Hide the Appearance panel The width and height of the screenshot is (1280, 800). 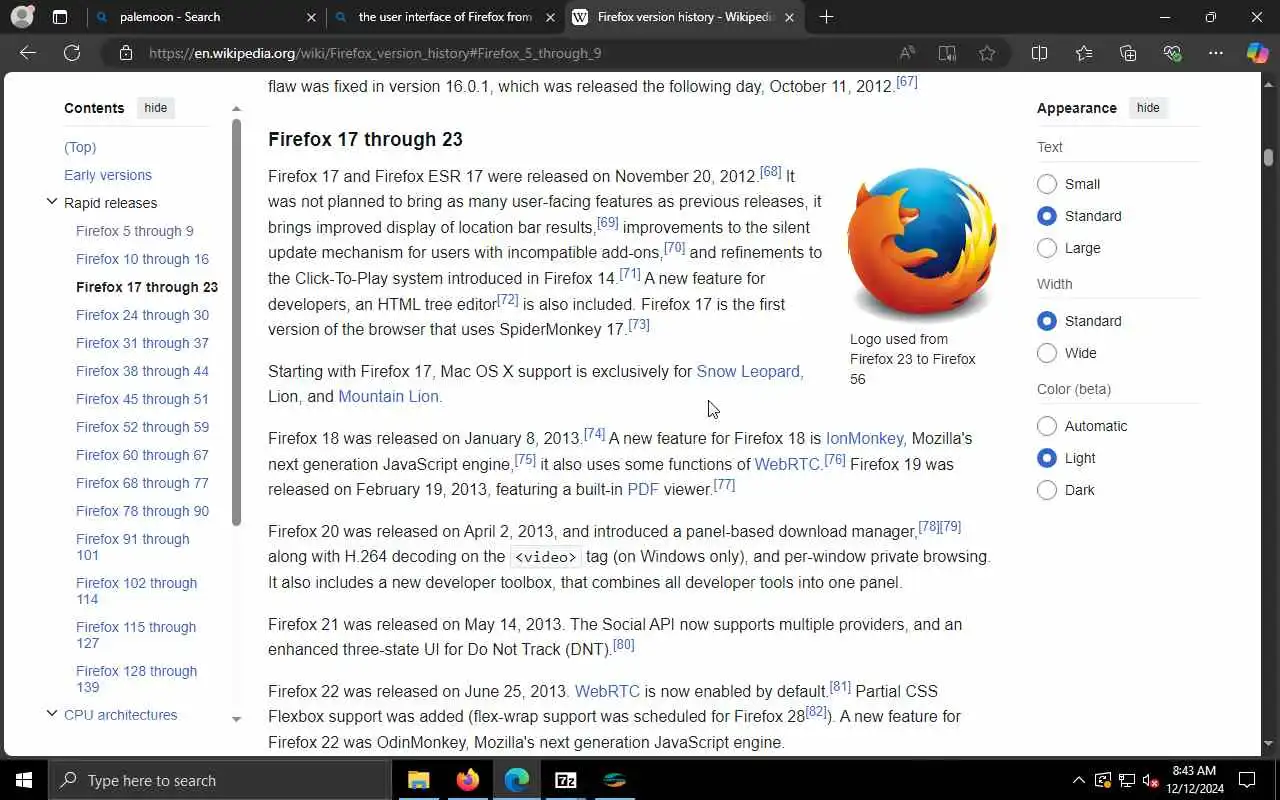pyautogui.click(x=1148, y=108)
